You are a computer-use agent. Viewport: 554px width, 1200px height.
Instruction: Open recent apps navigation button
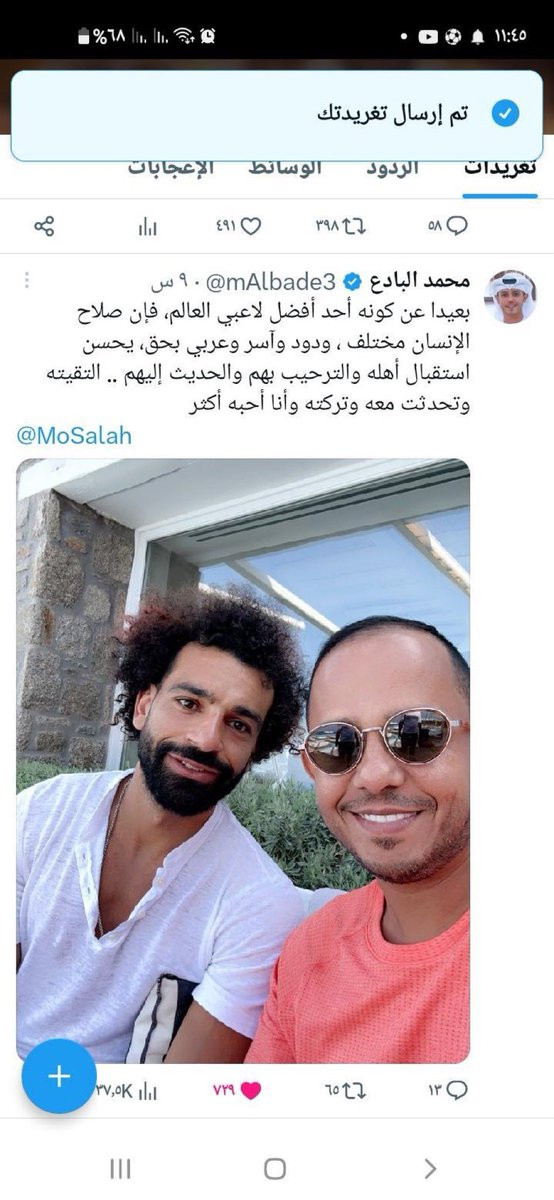[120, 1168]
